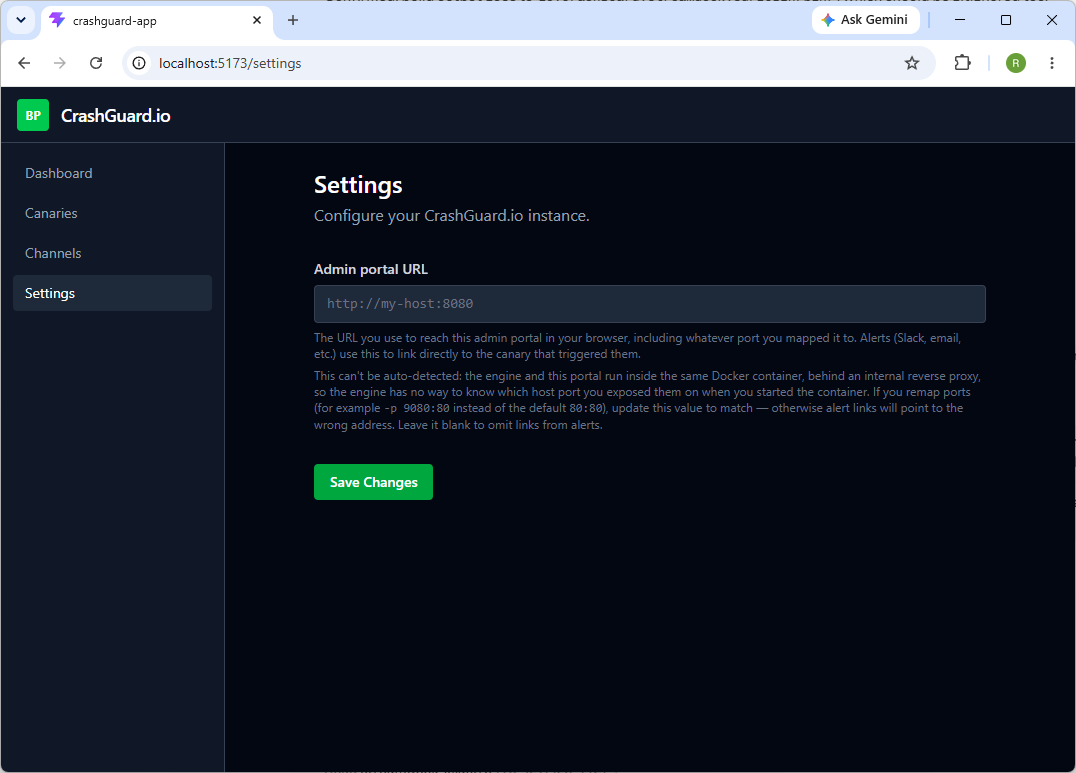Click the CrashGuard.io brand title

(x=115, y=116)
